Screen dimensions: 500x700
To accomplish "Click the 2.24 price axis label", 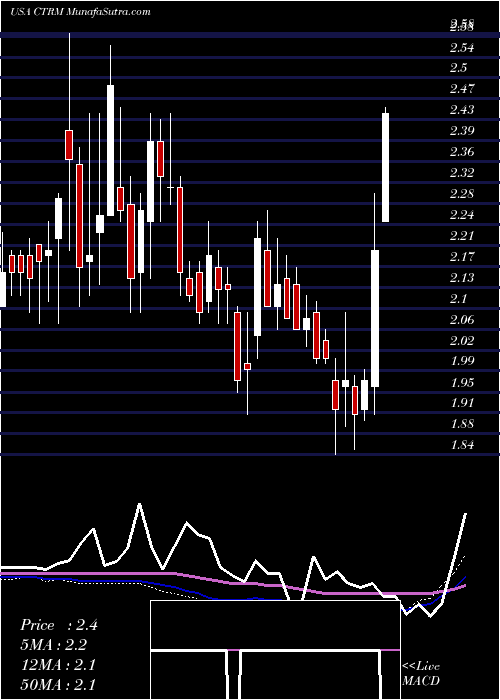I will click(x=462, y=215).
